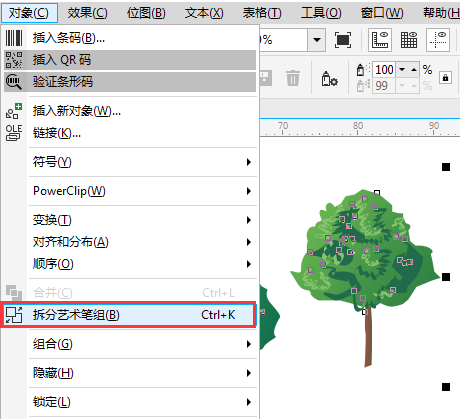Click the spray object size icon
The width and height of the screenshot is (460, 419).
(363, 70)
